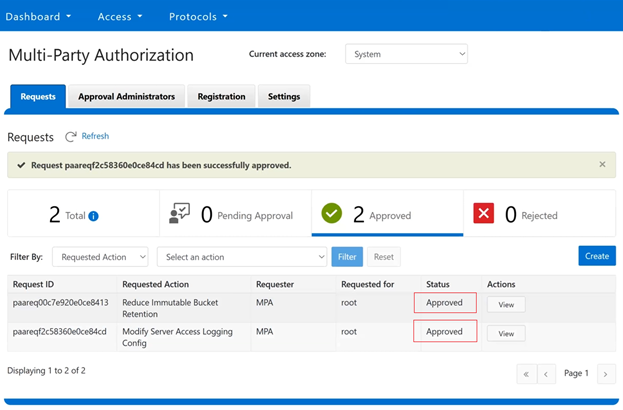Dismiss the success notification banner
623x410 pixels.
(602, 164)
